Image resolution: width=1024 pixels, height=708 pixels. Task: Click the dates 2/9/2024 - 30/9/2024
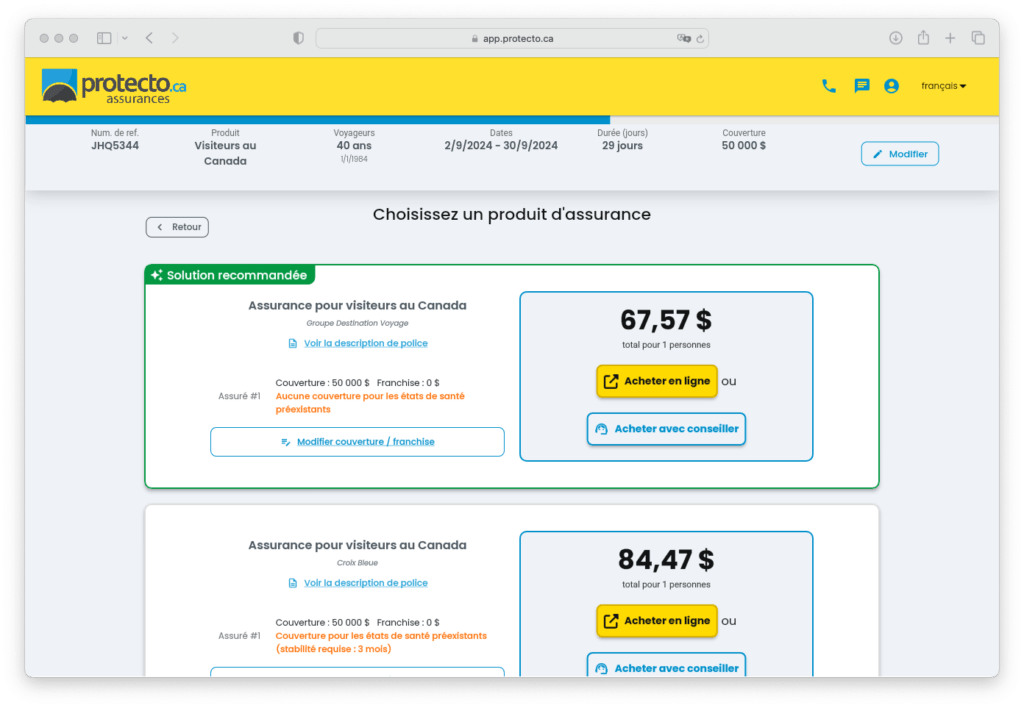tap(501, 146)
